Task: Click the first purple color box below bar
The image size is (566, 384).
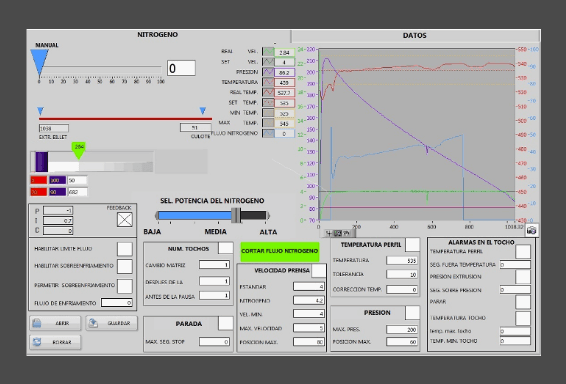Action: click(x=58, y=180)
